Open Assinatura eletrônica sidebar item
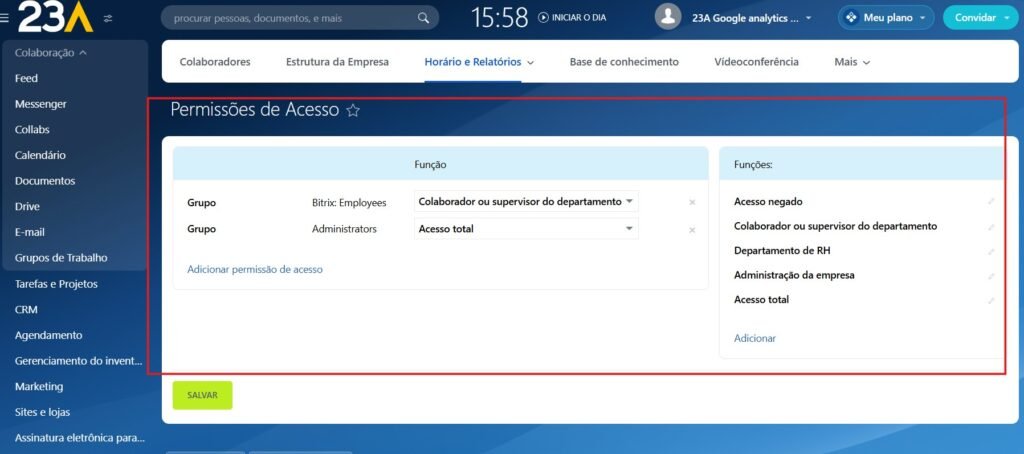This screenshot has width=1024, height=454. click(x=80, y=438)
